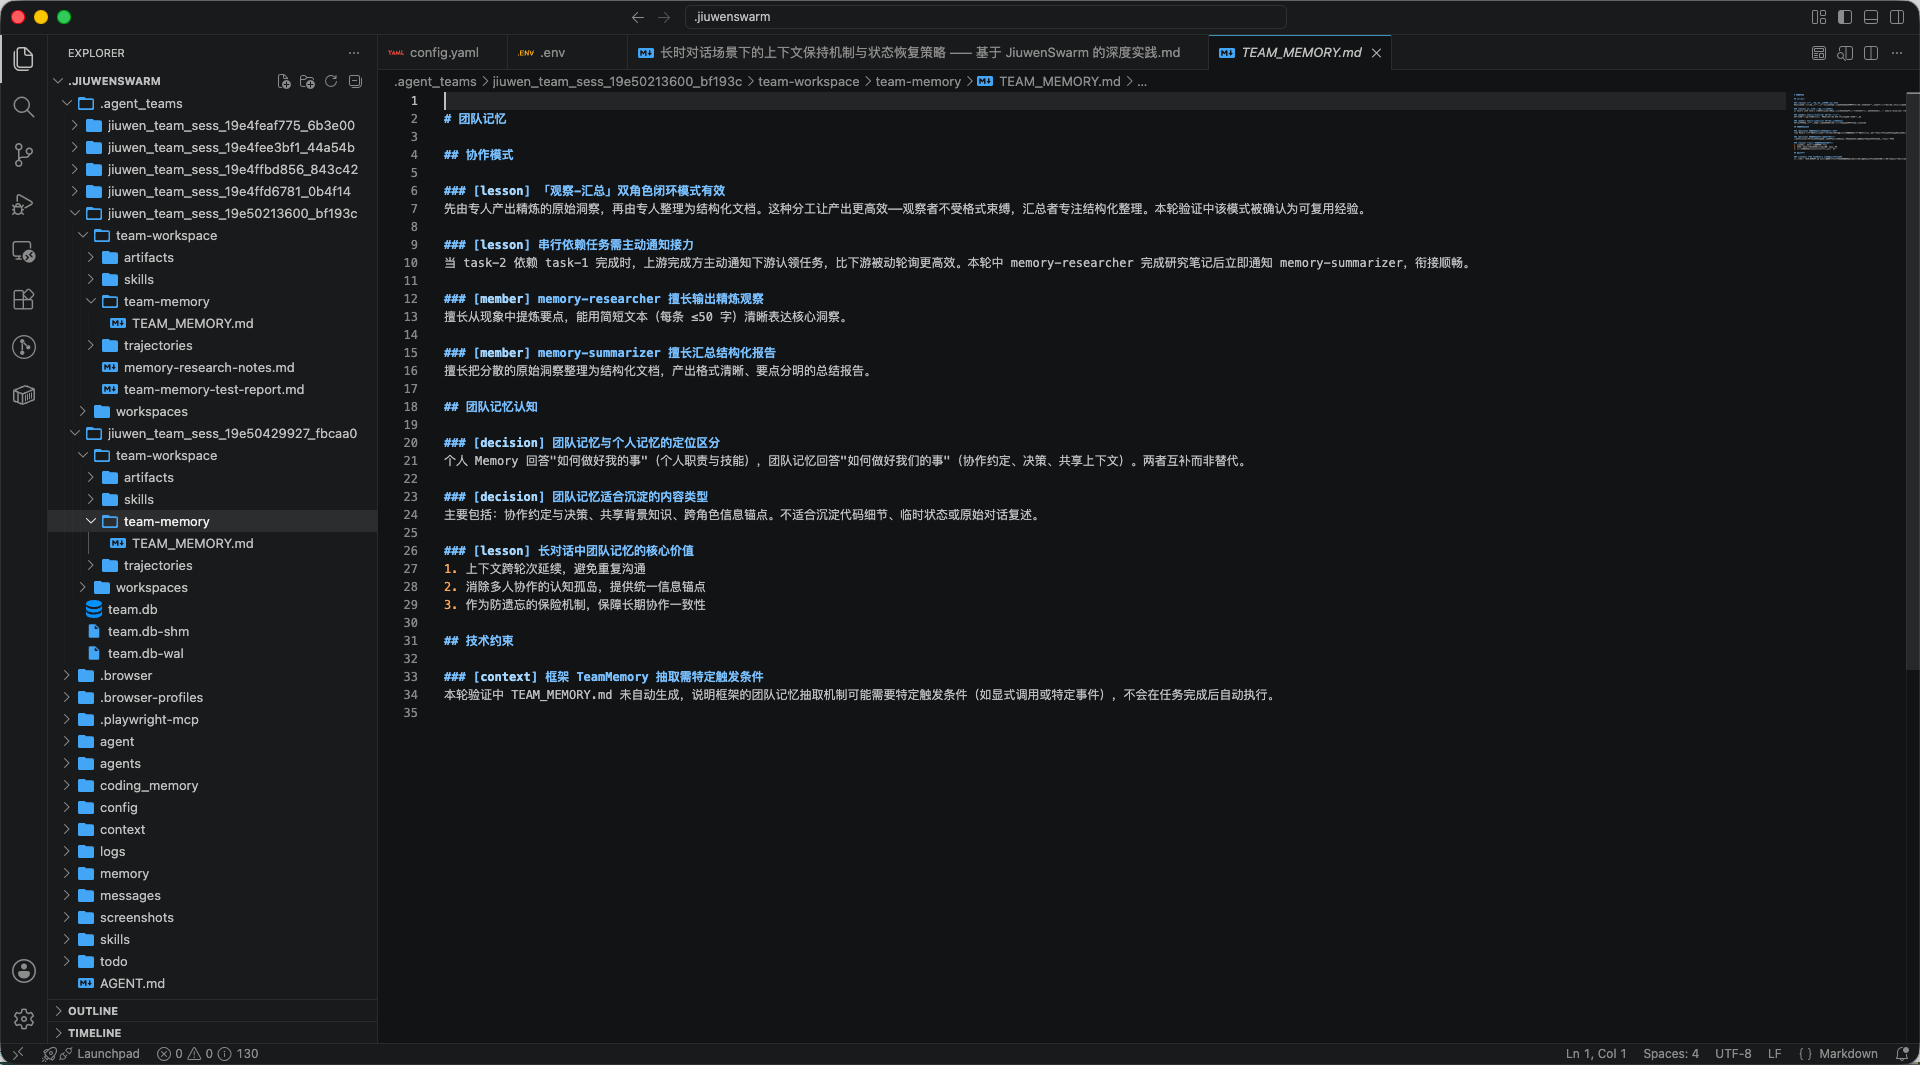
Task: Click New File icon in explorer header
Action: click(x=284, y=81)
